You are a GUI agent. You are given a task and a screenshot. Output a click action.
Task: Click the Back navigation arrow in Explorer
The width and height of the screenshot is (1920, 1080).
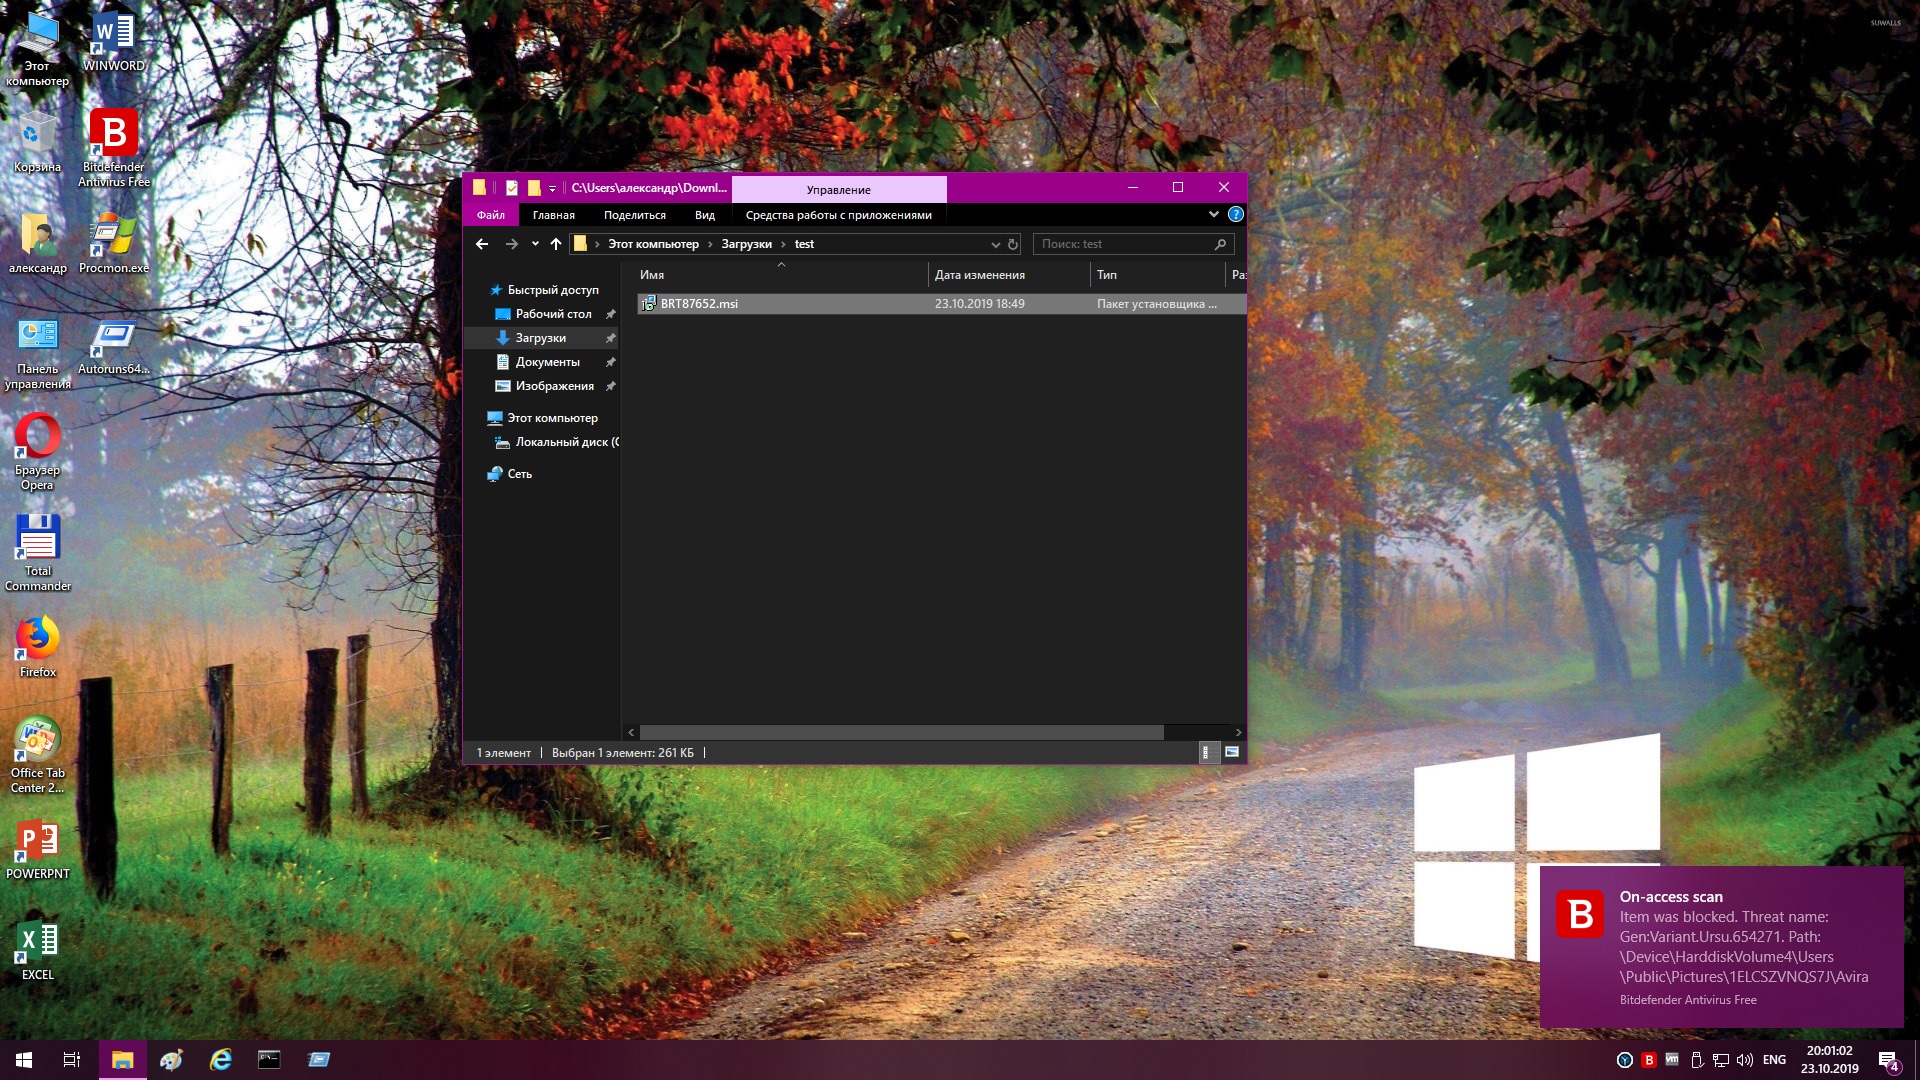pos(482,244)
